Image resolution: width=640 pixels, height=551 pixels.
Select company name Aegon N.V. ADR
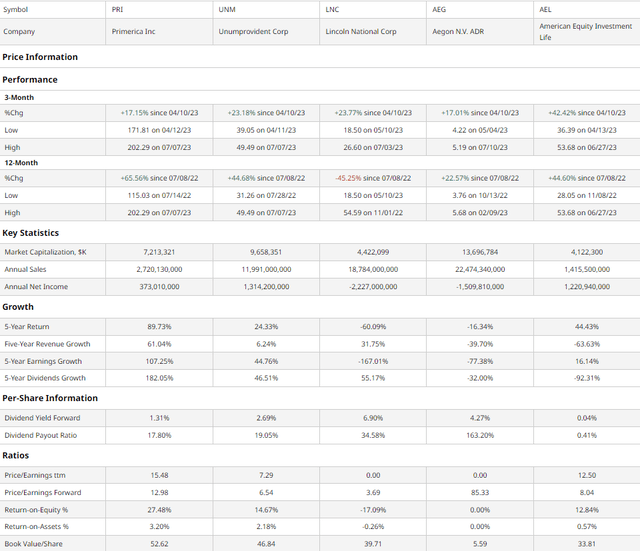[x=458, y=31]
